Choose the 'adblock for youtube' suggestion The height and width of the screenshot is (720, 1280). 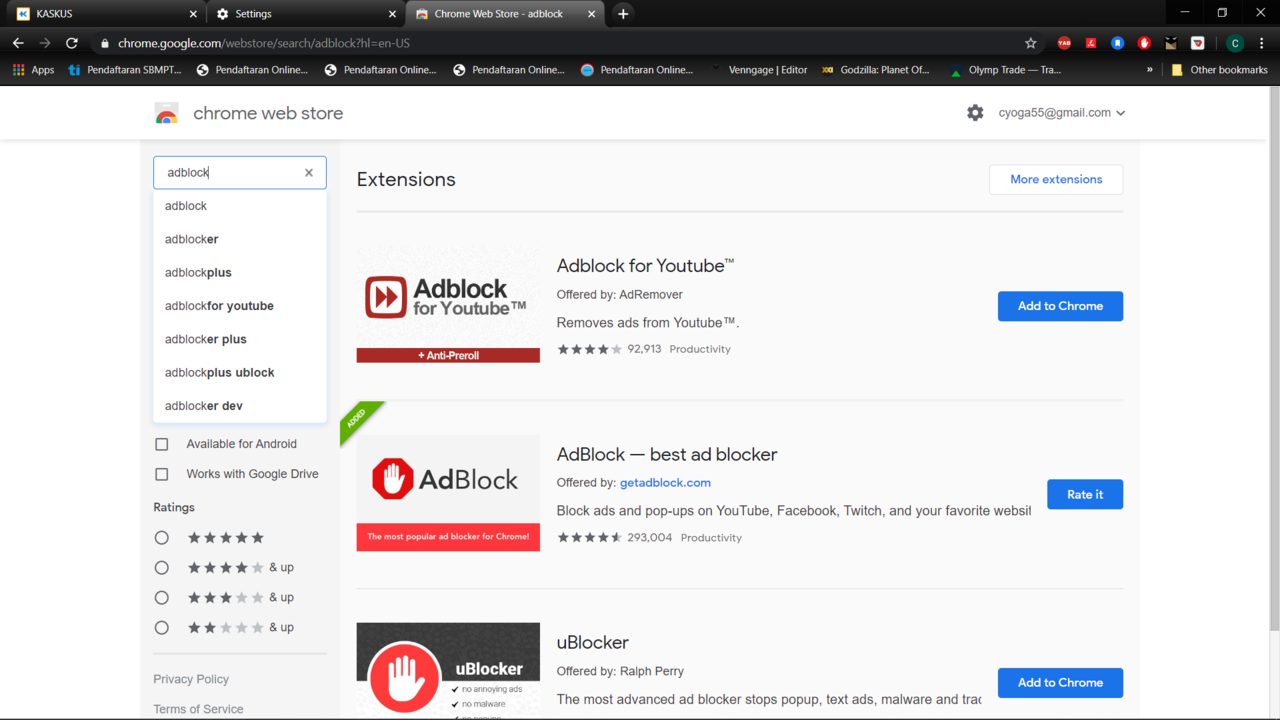click(x=240, y=306)
